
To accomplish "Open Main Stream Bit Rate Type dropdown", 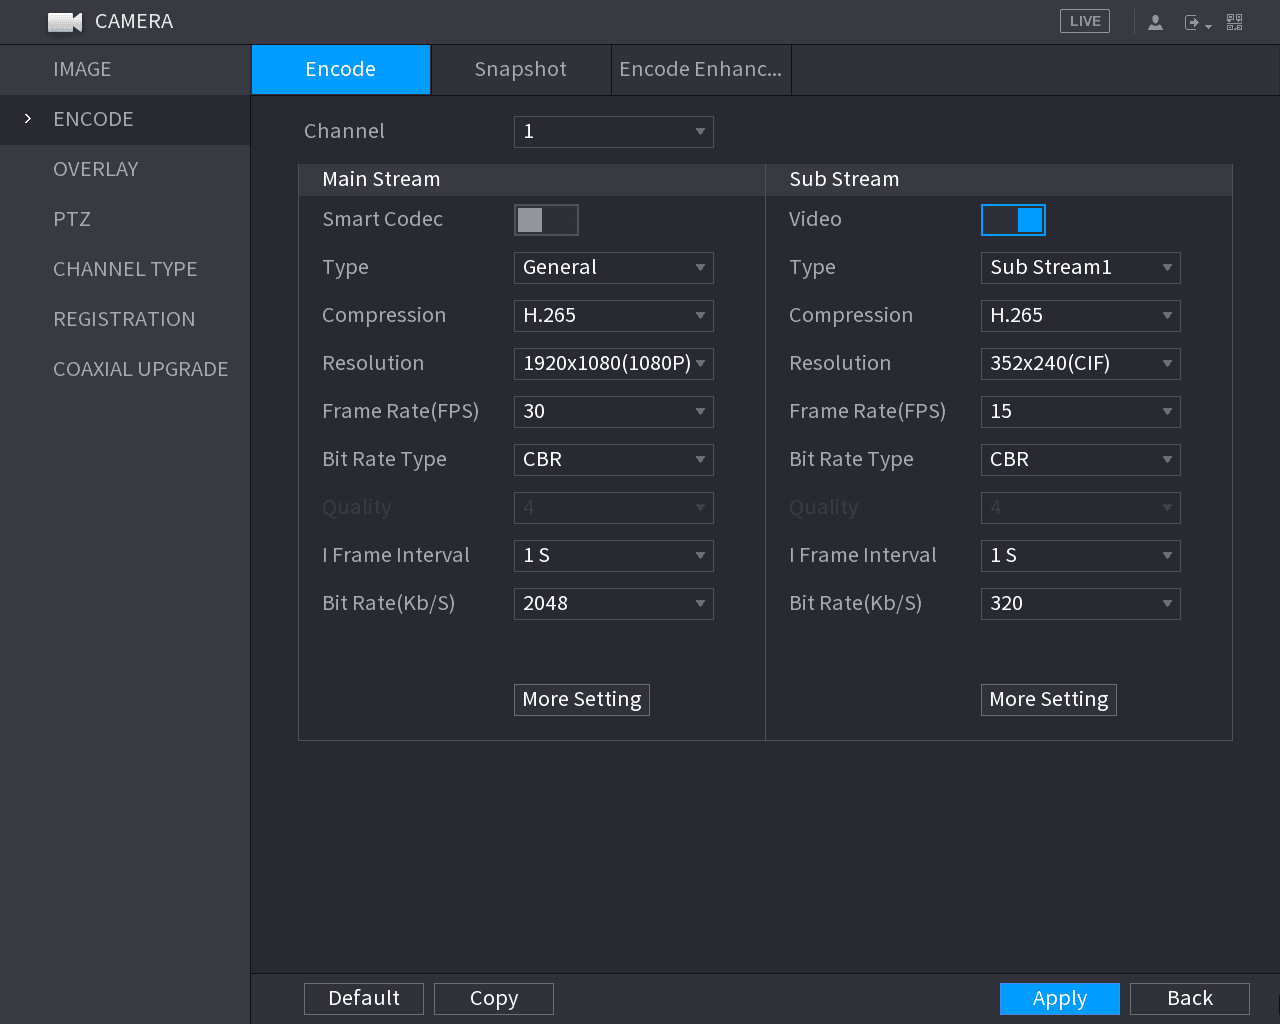I will pos(614,460).
